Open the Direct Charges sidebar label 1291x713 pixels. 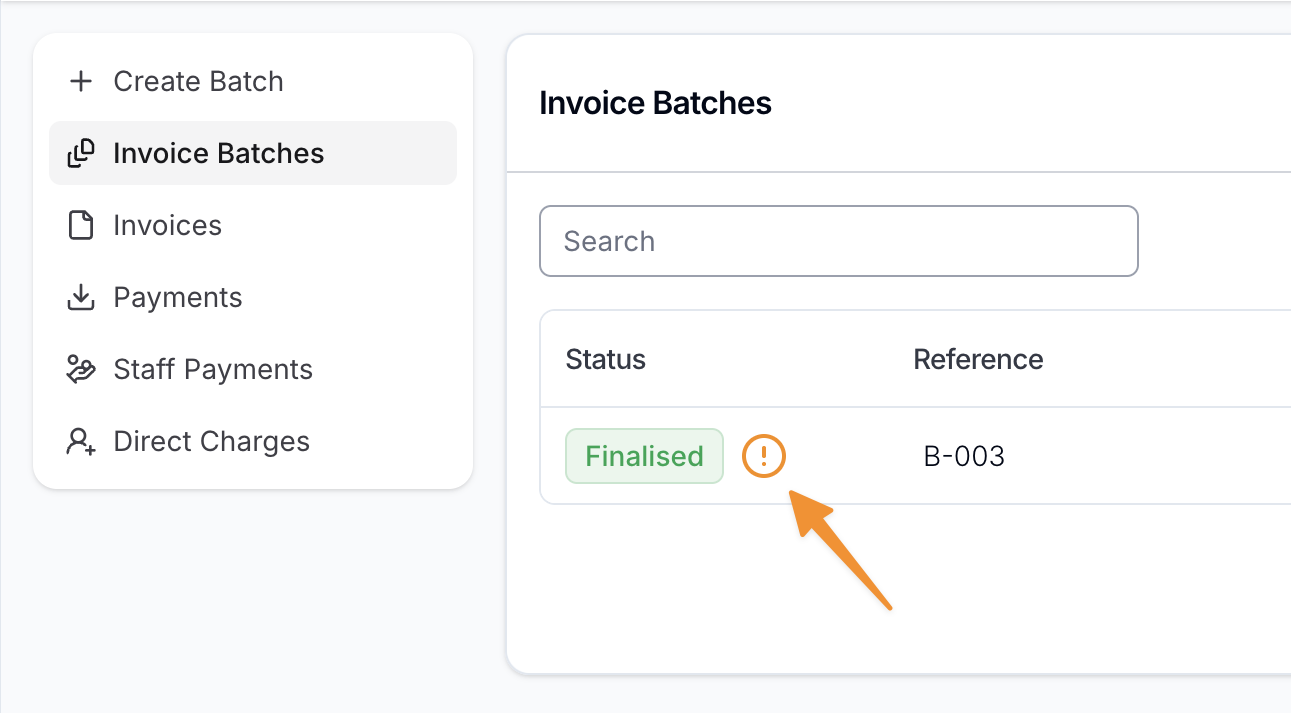click(211, 442)
